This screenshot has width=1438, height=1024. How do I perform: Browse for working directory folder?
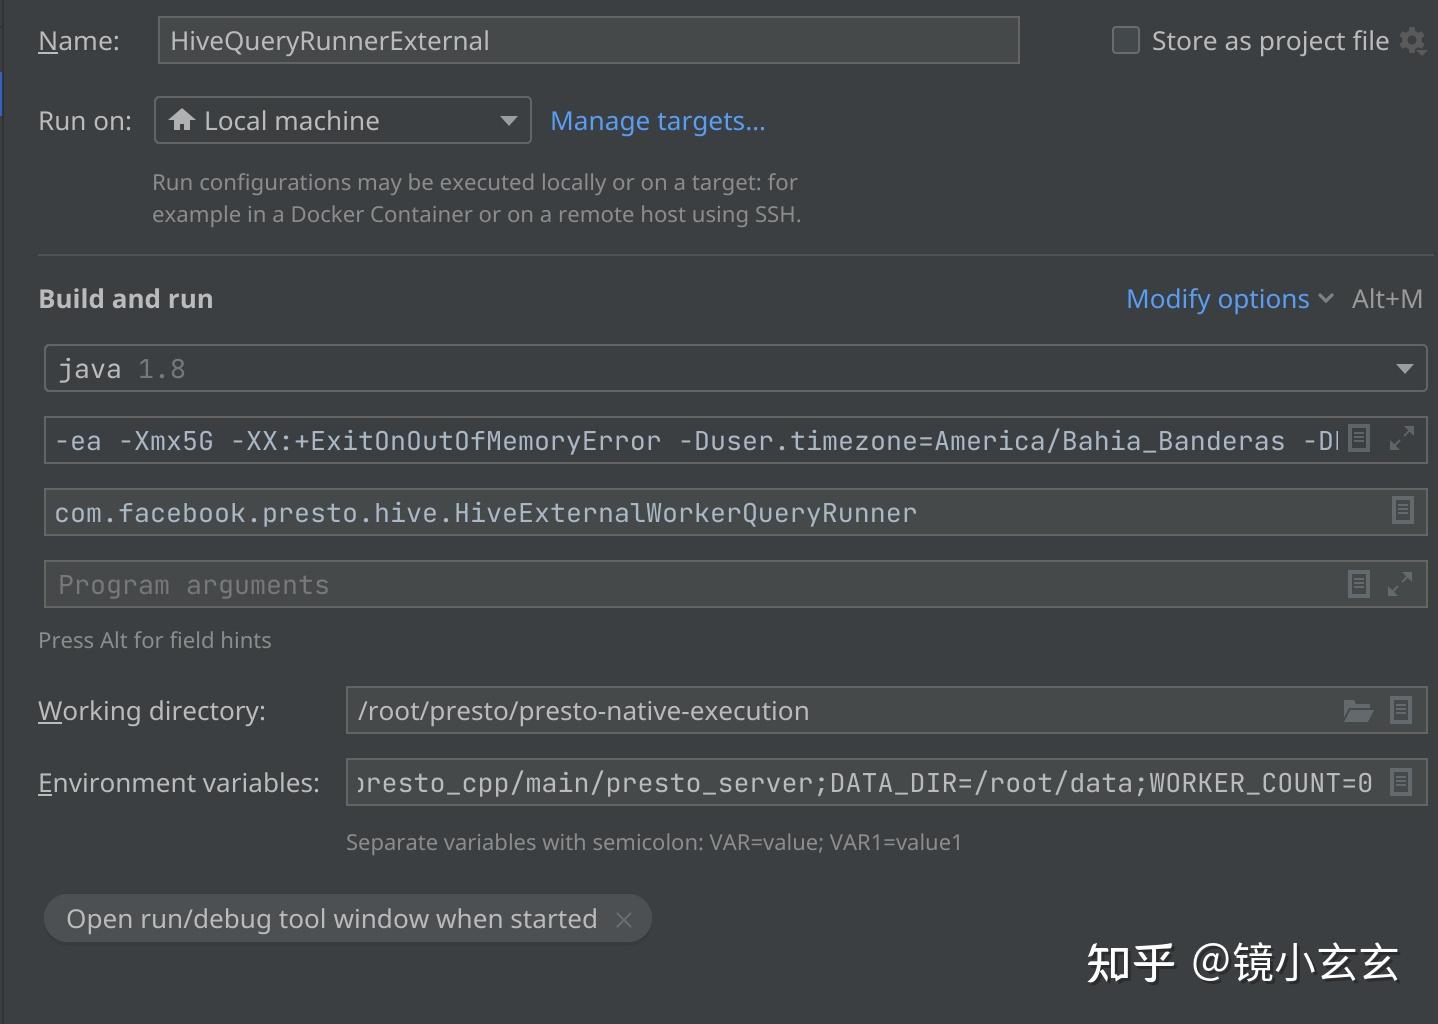pos(1357,711)
